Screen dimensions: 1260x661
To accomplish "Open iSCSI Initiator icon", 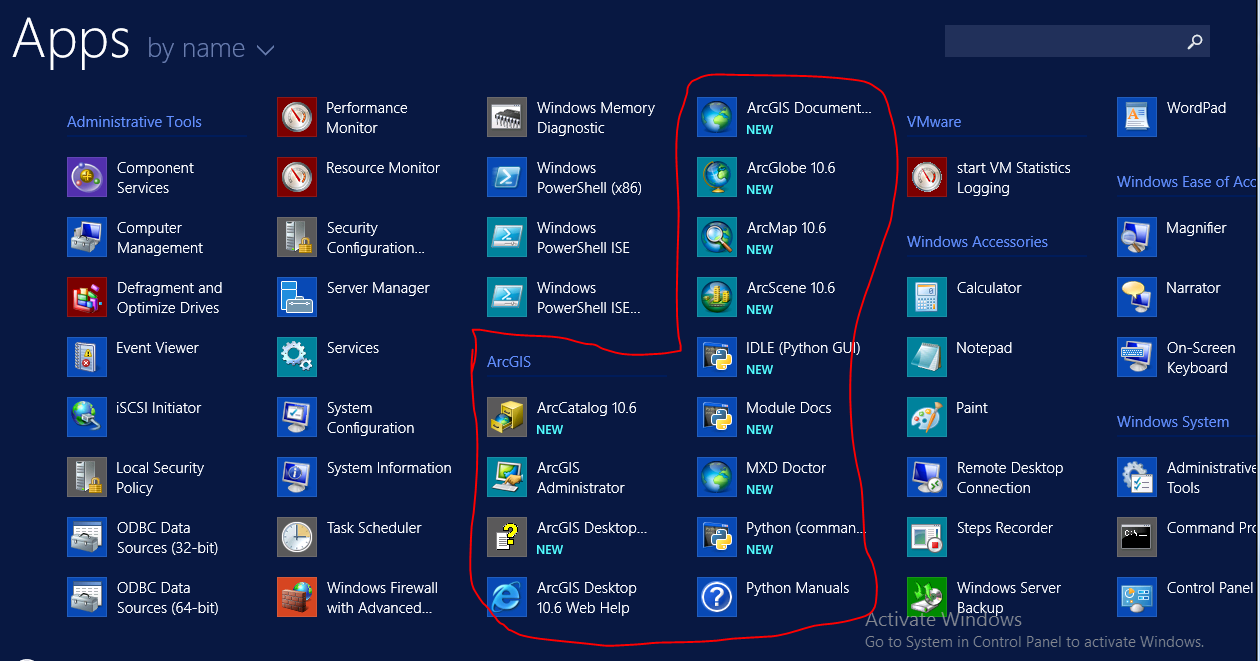I will click(x=87, y=418).
